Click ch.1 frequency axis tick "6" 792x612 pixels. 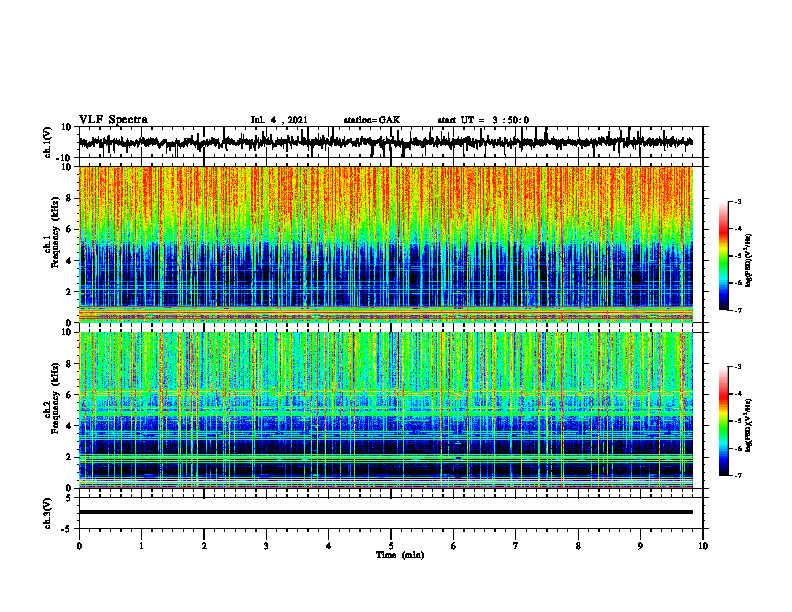(x=70, y=229)
